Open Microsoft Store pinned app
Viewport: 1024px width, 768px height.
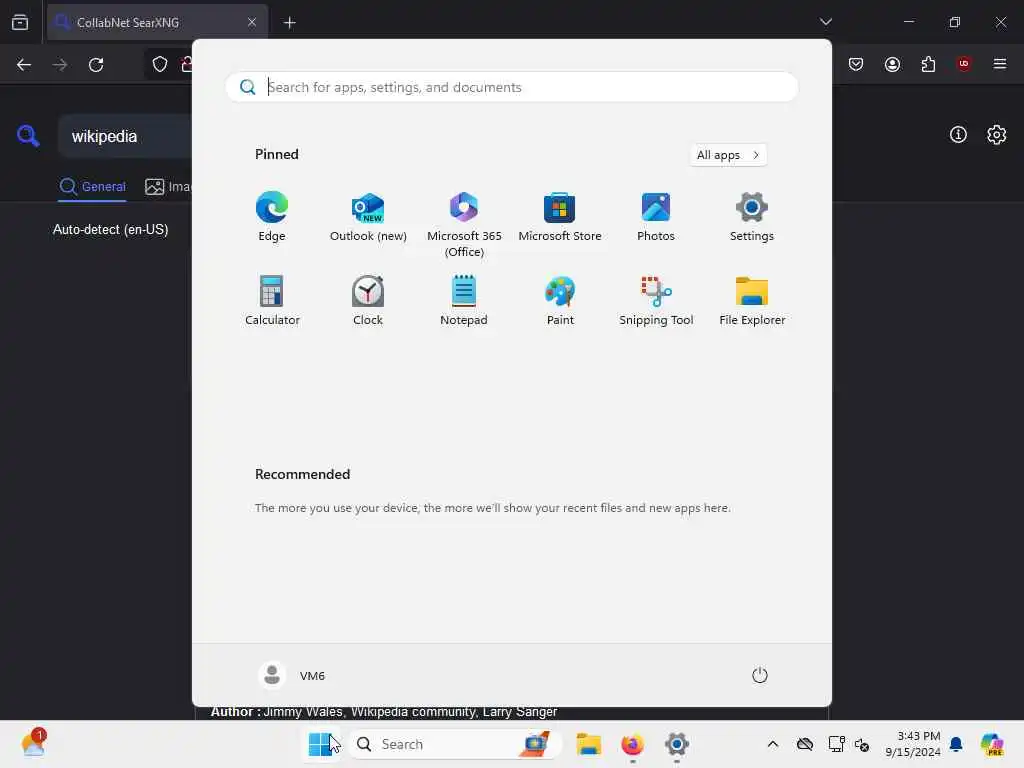tap(560, 217)
